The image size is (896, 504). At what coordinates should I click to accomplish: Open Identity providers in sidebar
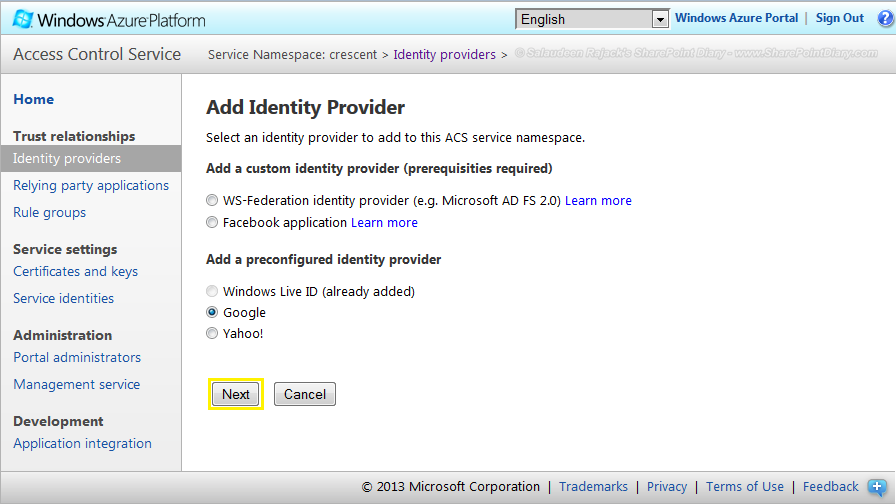91,158
